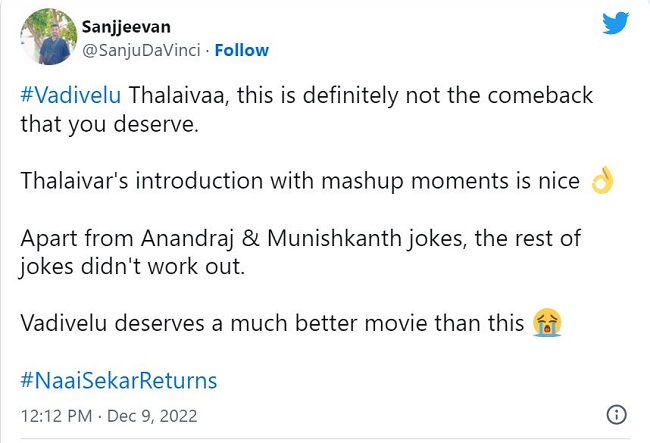Image resolution: width=650 pixels, height=443 pixels.
Task: Open the #Vadivelu hashtag
Action: (x=66, y=97)
